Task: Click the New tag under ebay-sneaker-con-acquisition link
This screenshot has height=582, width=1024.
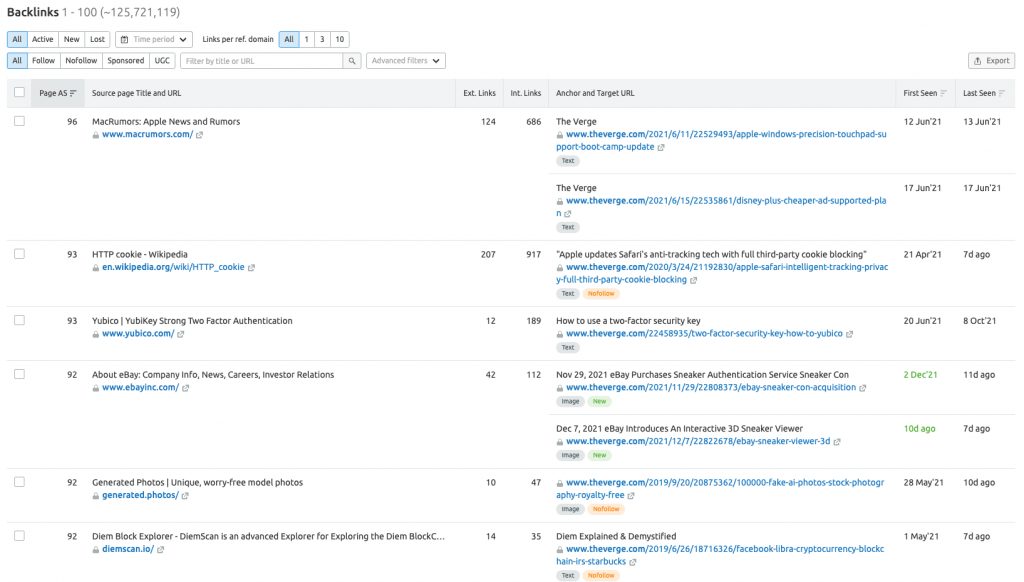Action: point(600,402)
